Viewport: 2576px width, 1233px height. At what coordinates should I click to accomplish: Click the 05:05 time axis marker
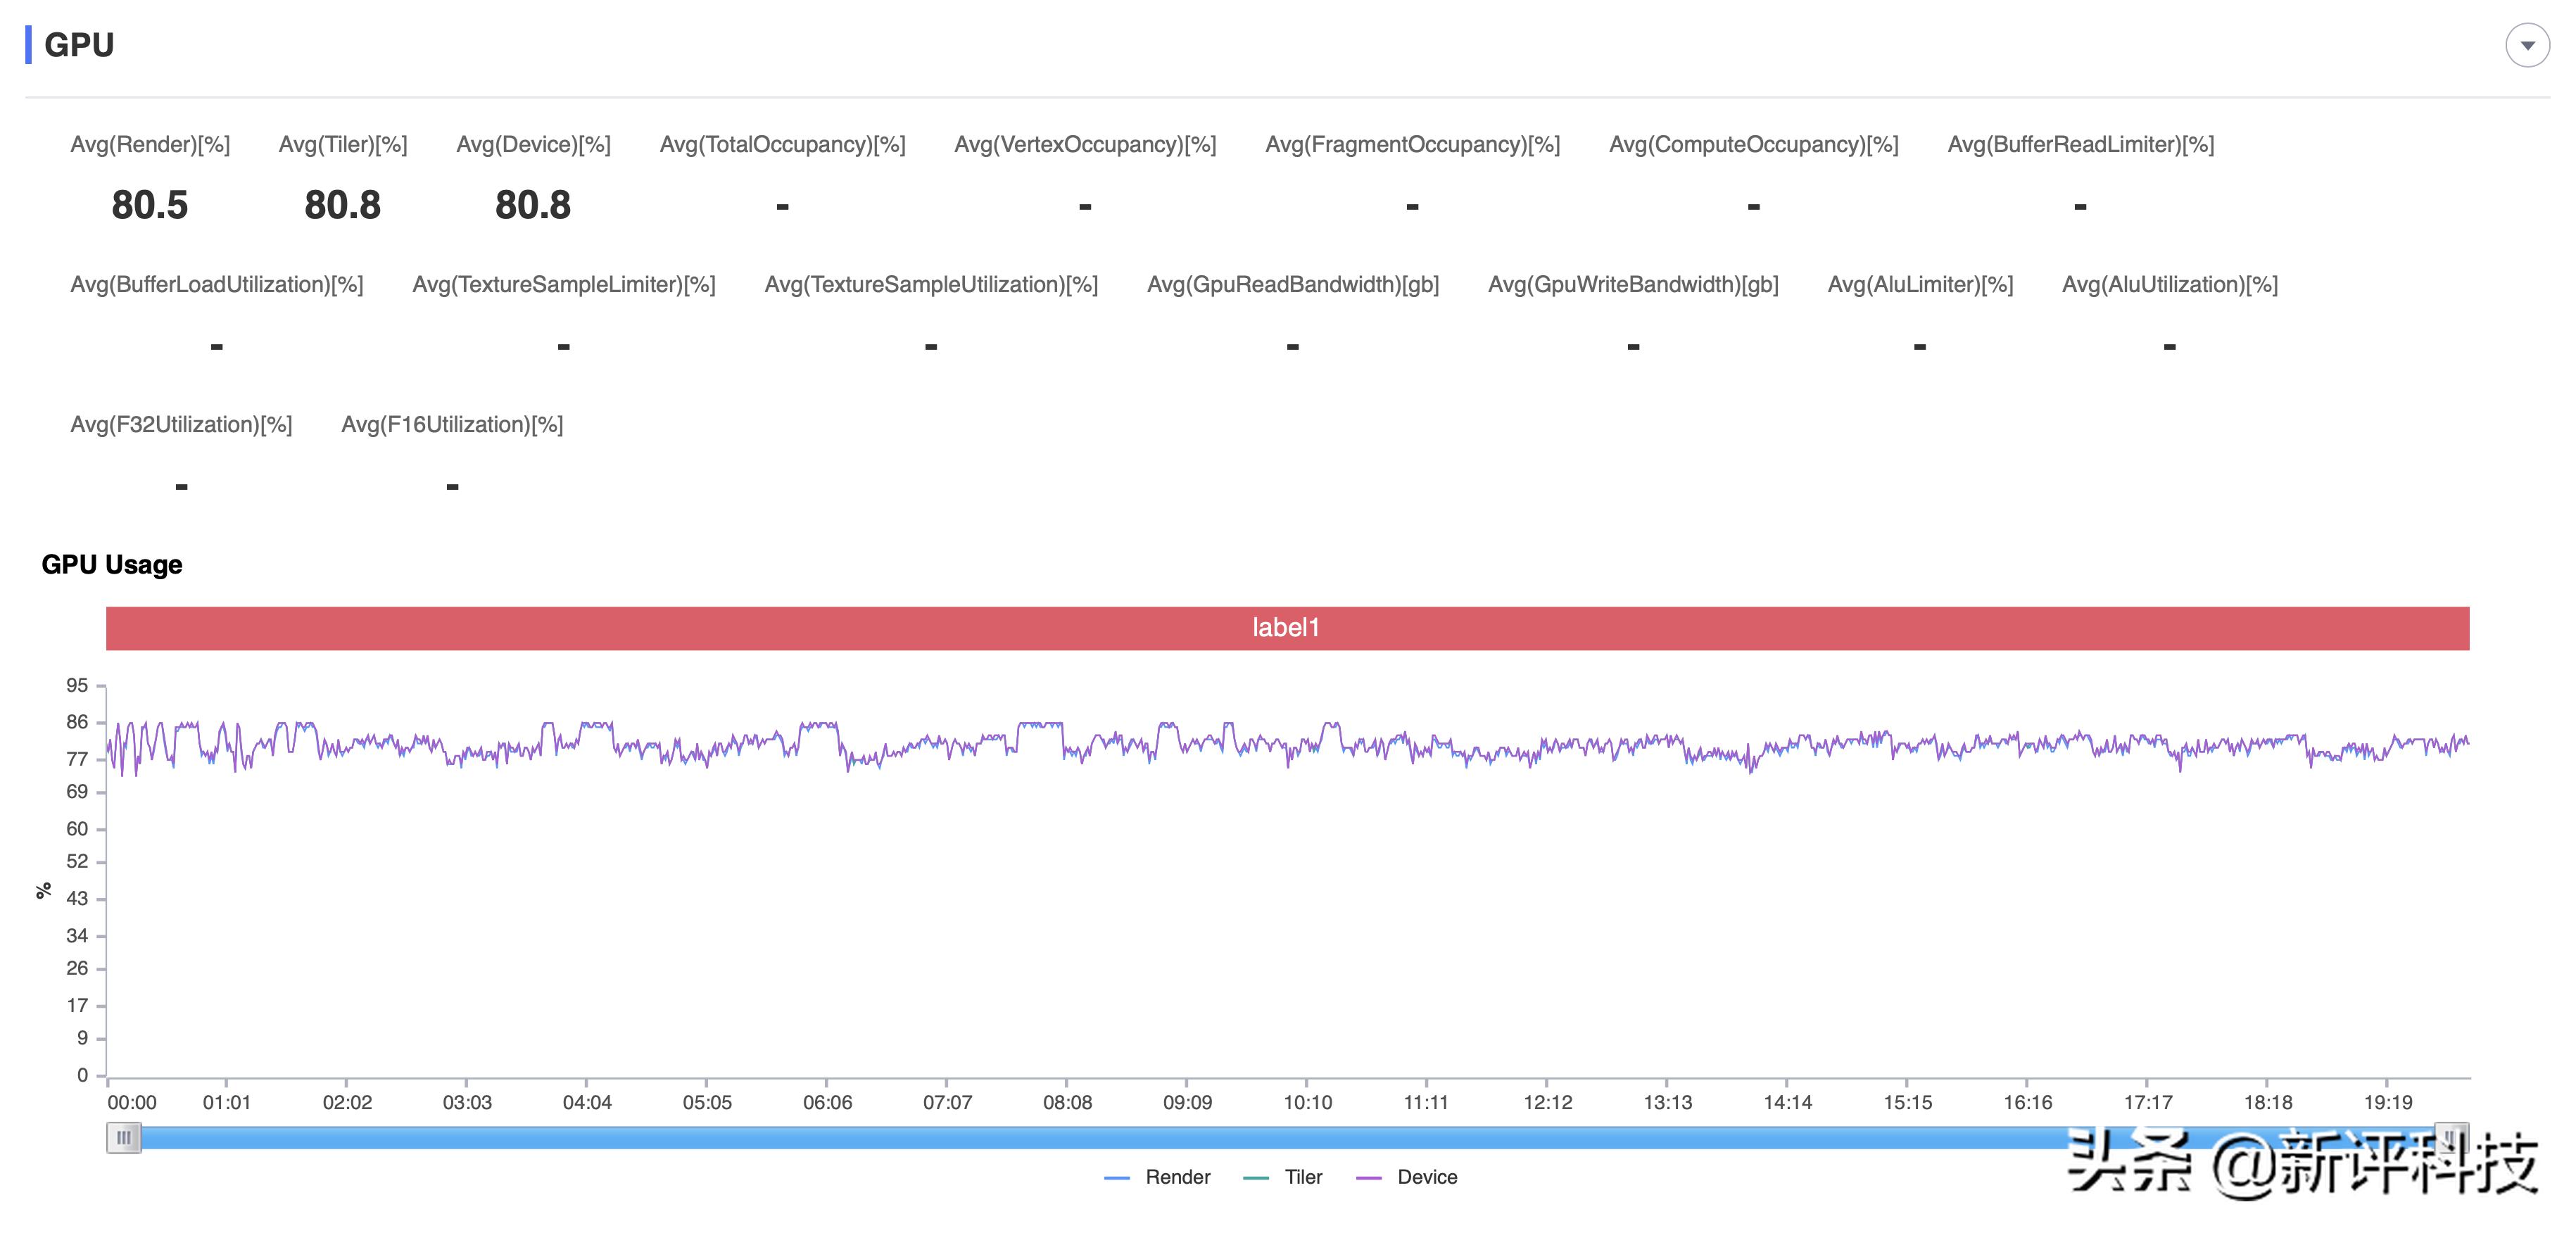click(707, 1102)
